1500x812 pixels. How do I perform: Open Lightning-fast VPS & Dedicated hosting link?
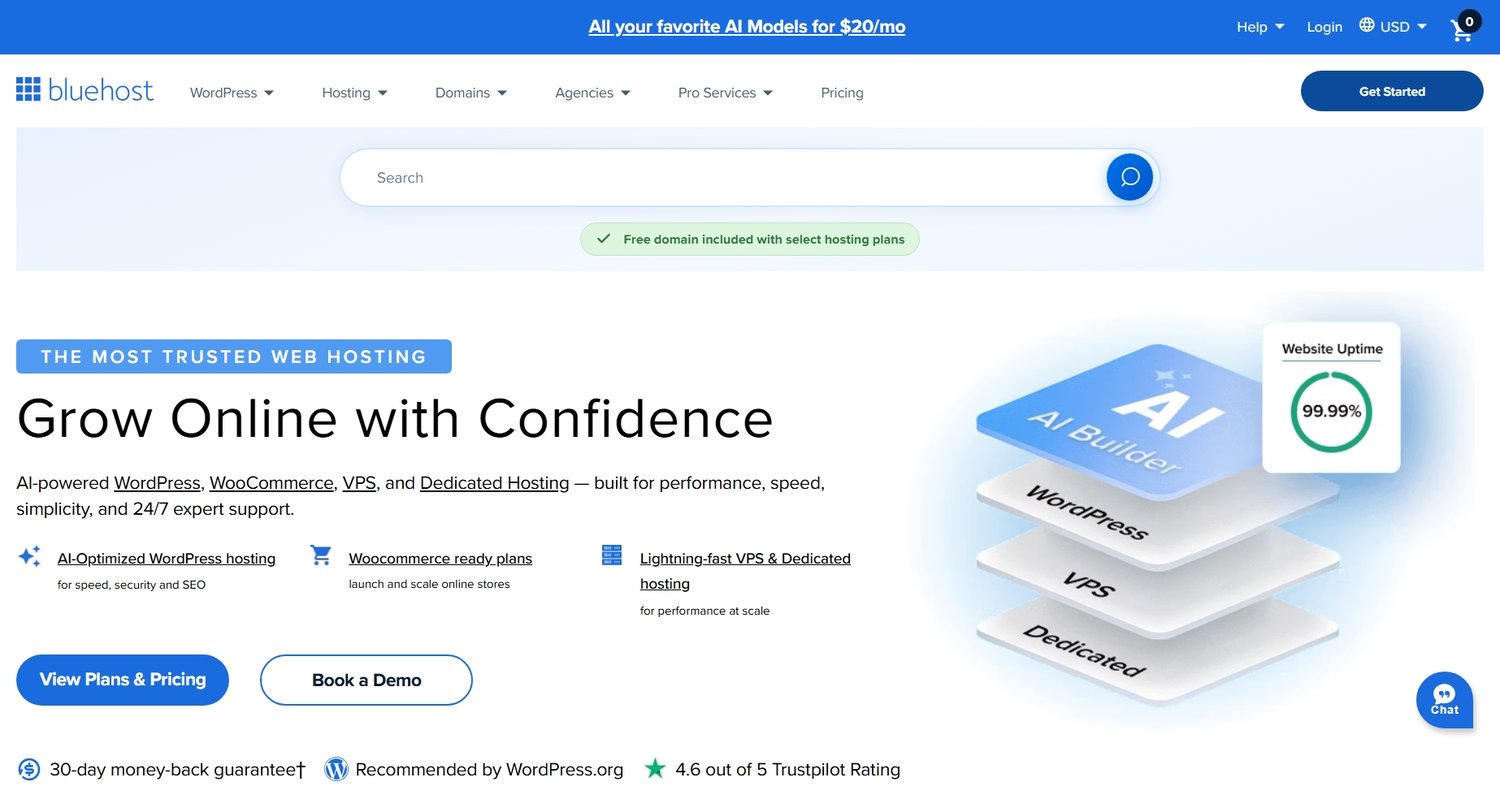[x=745, y=571]
